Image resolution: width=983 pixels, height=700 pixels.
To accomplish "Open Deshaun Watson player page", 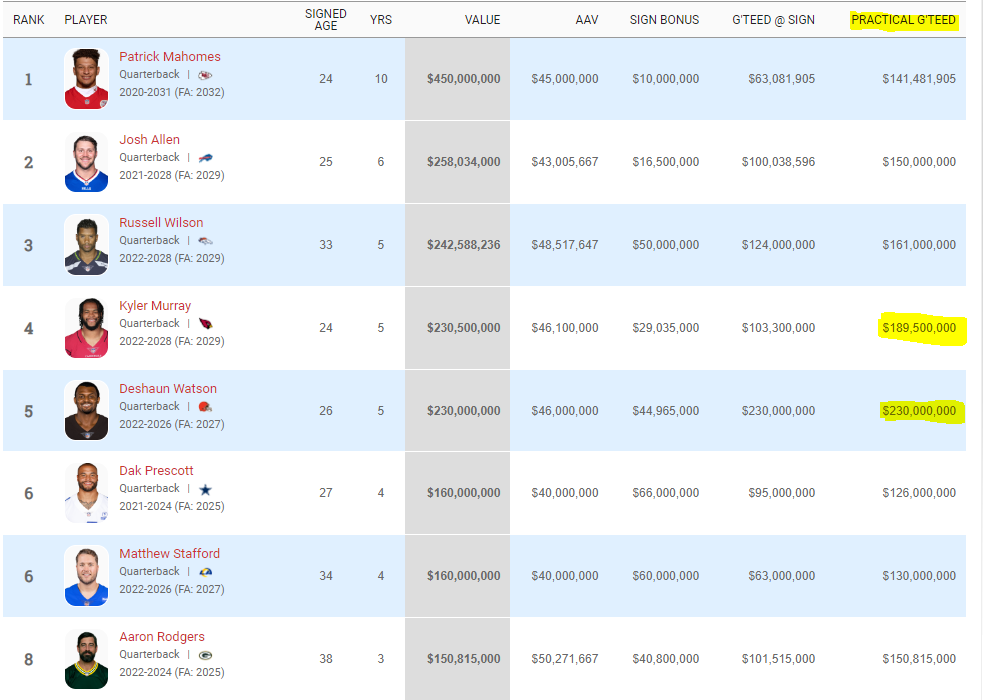I will [168, 389].
